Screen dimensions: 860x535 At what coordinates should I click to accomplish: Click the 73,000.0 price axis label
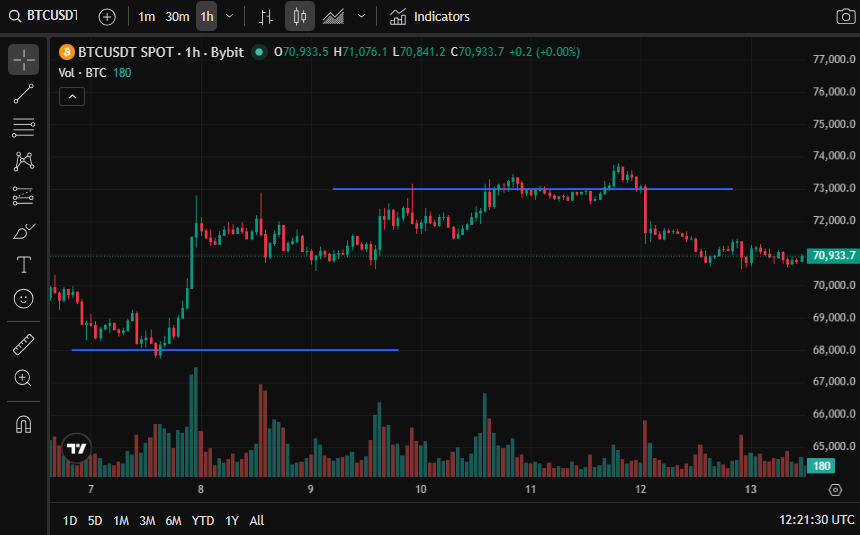point(834,188)
